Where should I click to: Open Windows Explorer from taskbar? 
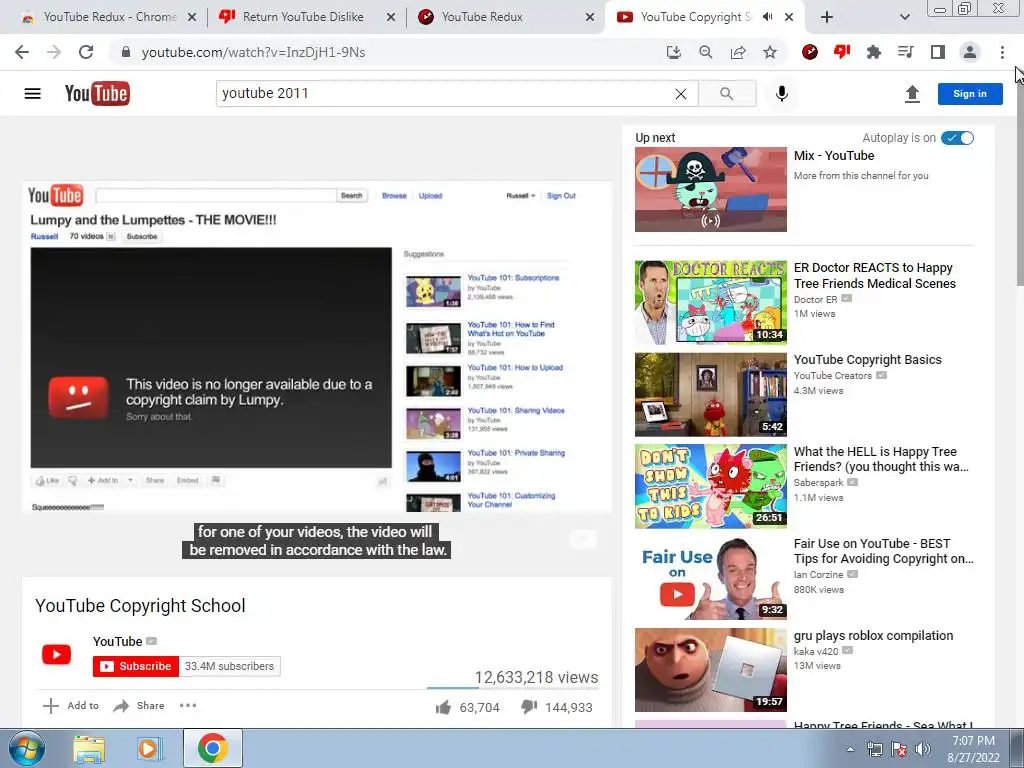tap(89, 748)
